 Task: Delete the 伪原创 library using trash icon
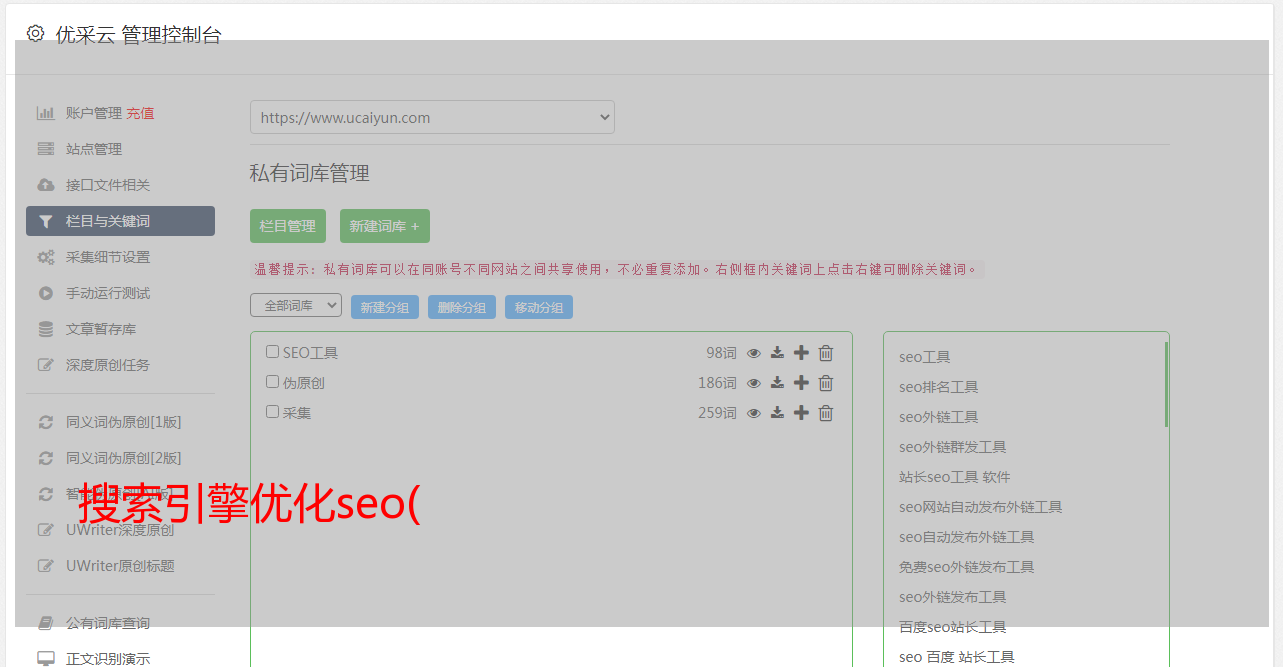coord(826,383)
